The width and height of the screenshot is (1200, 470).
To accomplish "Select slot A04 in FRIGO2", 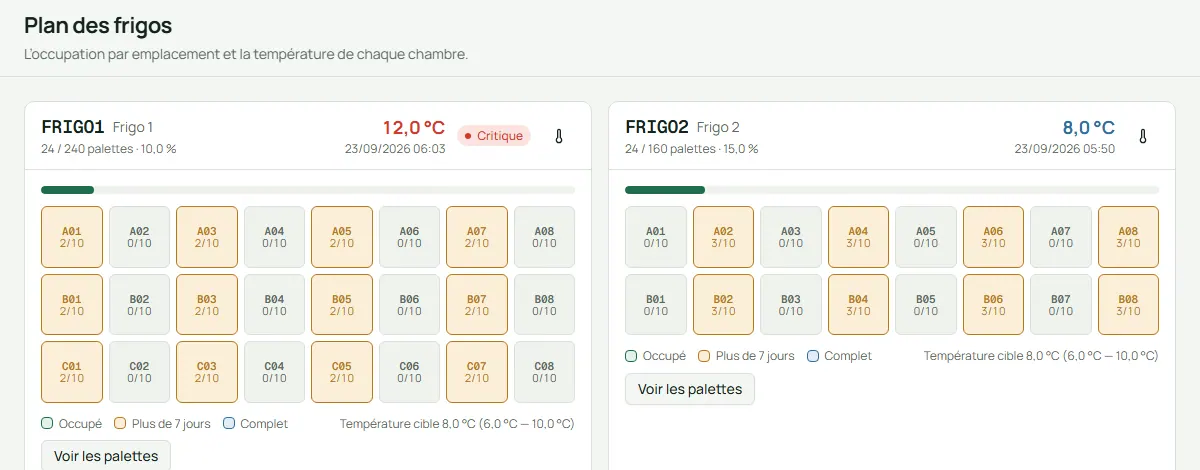I will pos(858,237).
